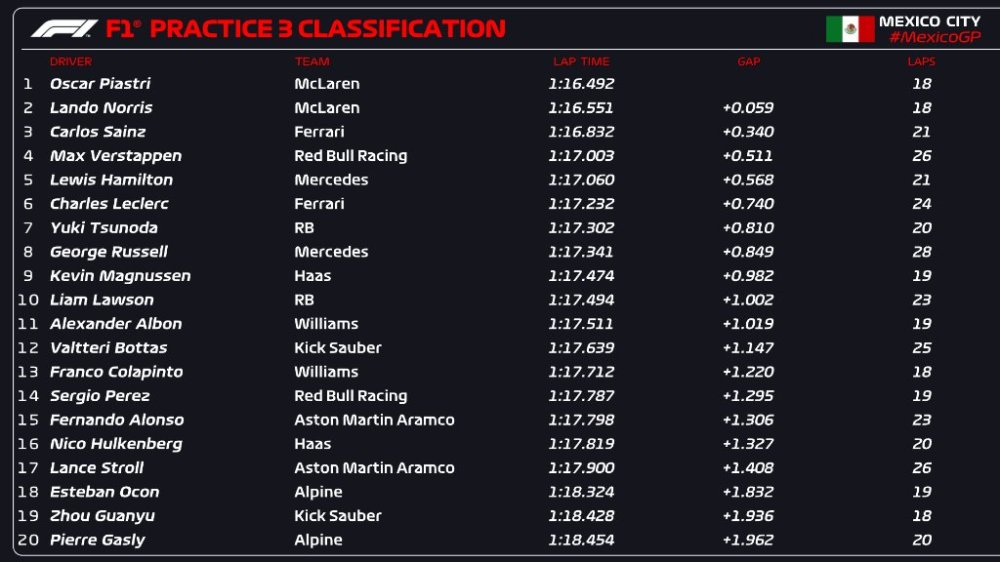
Task: Select the Laps column header
Action: tap(921, 62)
